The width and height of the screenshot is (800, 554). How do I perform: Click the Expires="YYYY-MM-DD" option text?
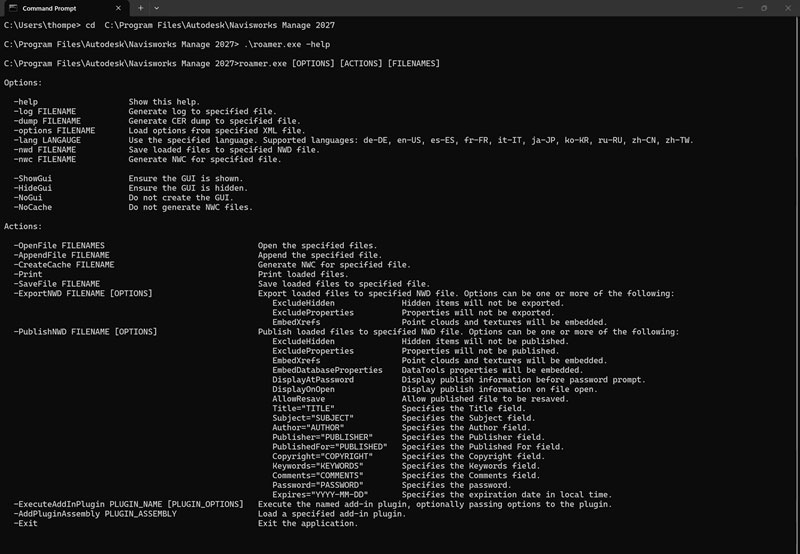pos(320,494)
